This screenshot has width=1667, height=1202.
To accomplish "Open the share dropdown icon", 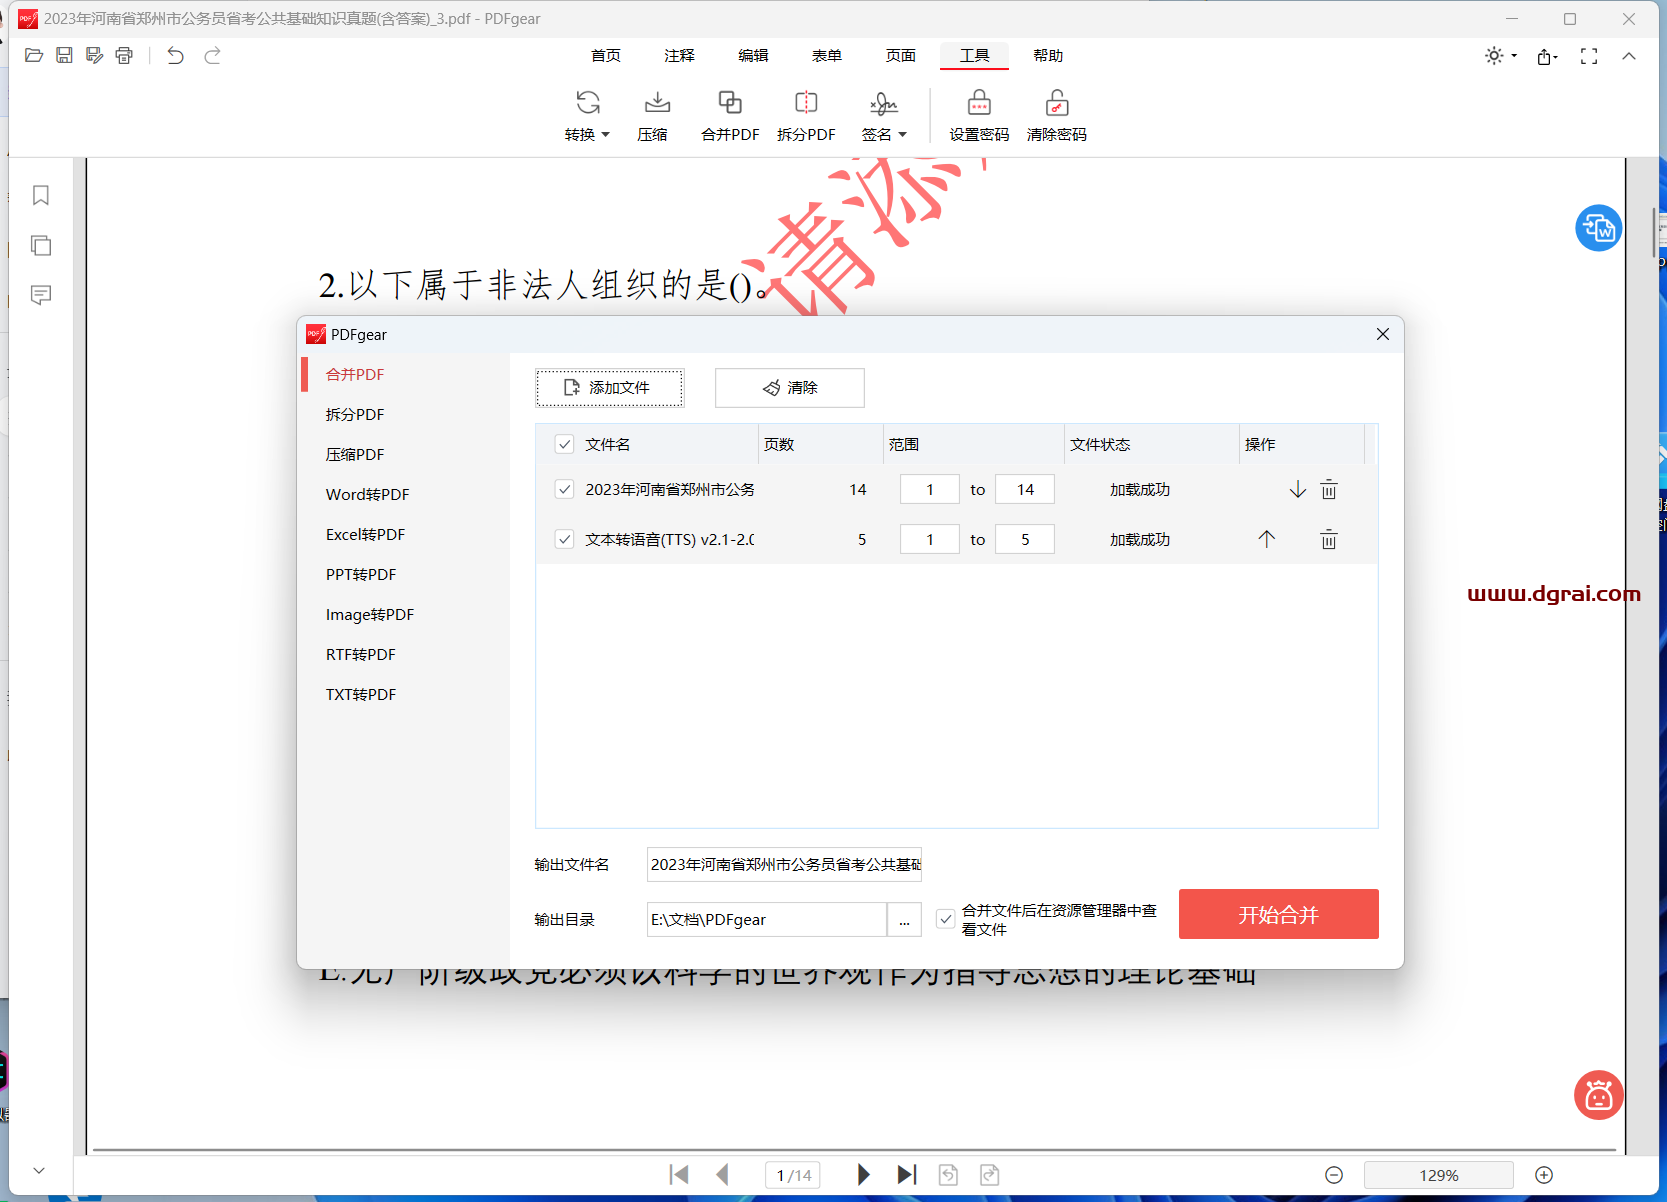I will coord(1548,56).
